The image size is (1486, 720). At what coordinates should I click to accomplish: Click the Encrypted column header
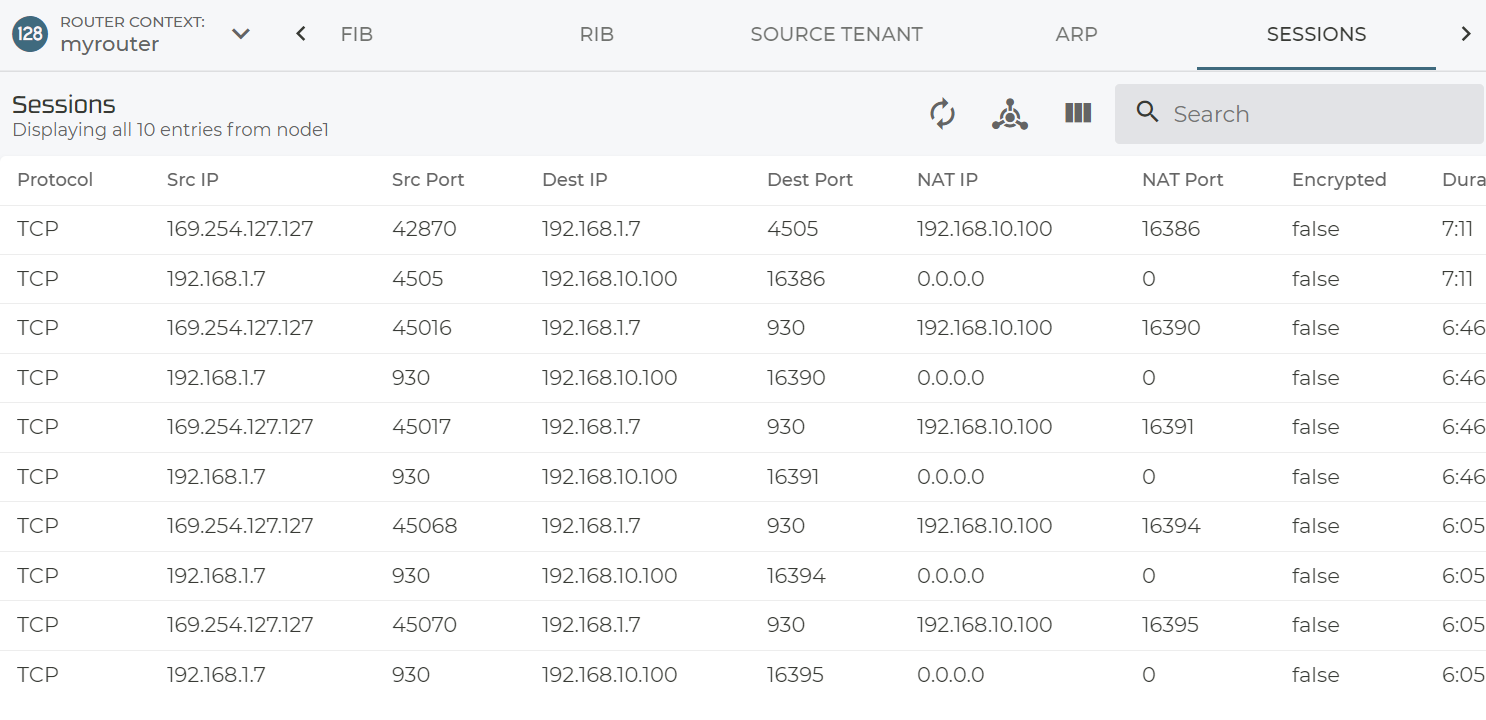(1338, 180)
